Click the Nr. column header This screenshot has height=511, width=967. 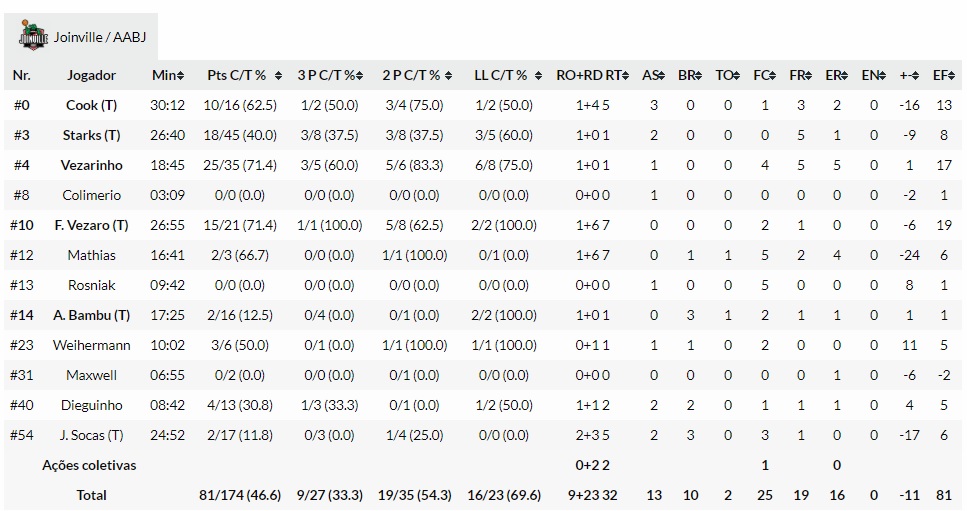[x=22, y=75]
